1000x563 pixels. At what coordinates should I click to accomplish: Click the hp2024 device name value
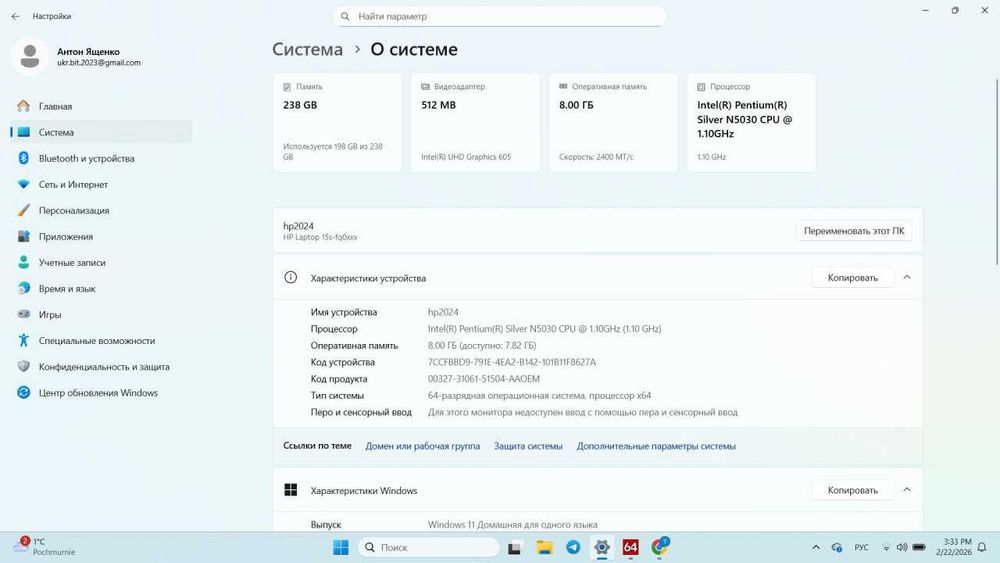tap(443, 312)
